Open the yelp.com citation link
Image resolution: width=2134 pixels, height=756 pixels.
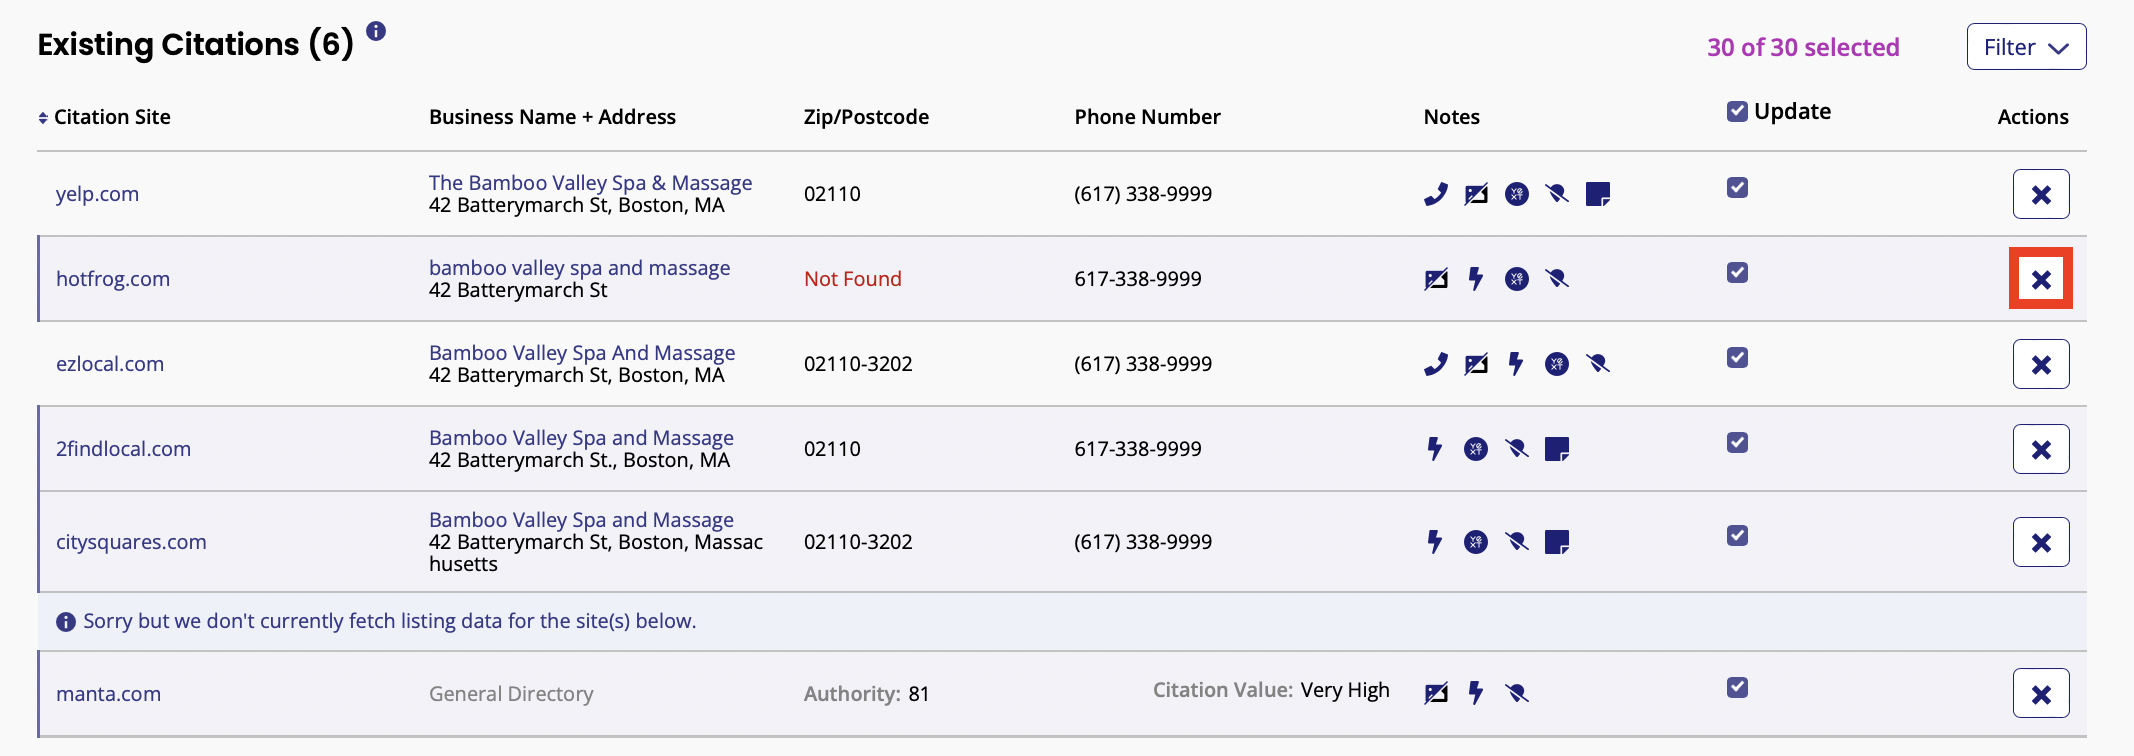tap(97, 194)
